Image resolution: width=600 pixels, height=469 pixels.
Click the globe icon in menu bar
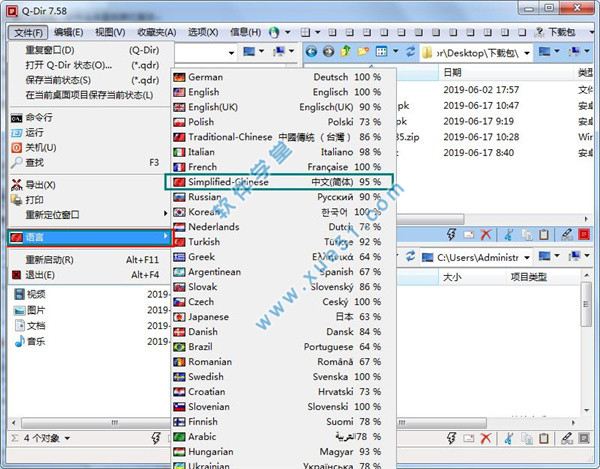coord(274,33)
